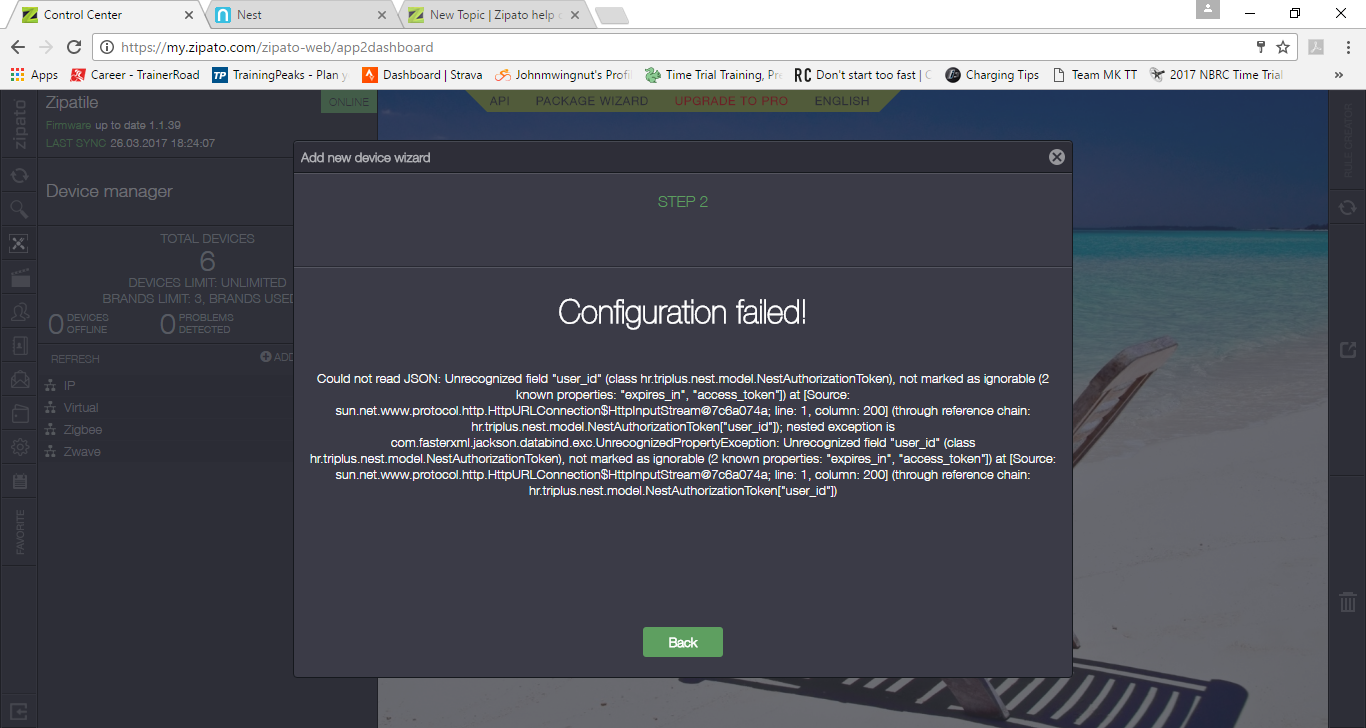Click the trash bin icon on right panel
Viewport: 1366px width, 728px height.
[x=1347, y=602]
